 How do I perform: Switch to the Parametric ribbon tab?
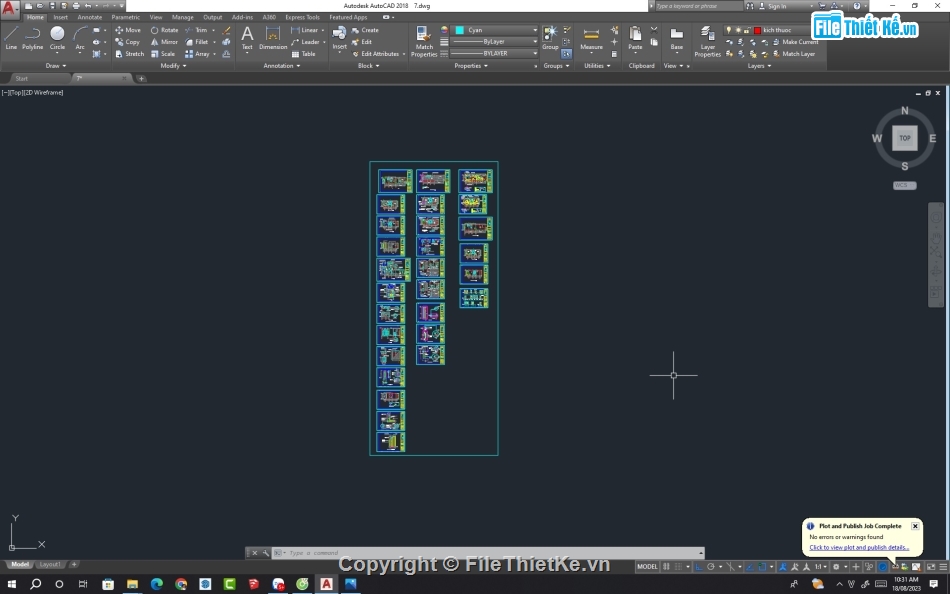tap(125, 17)
